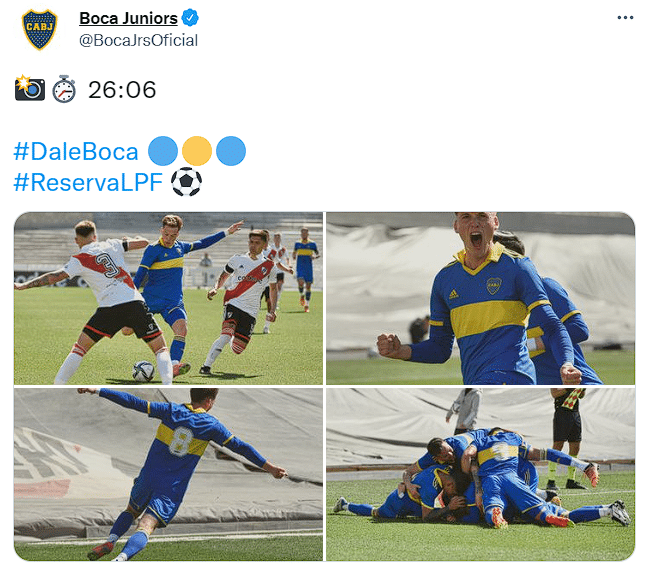Click the 26:06 time text
This screenshot has height=565, width=645.
click(x=122, y=90)
